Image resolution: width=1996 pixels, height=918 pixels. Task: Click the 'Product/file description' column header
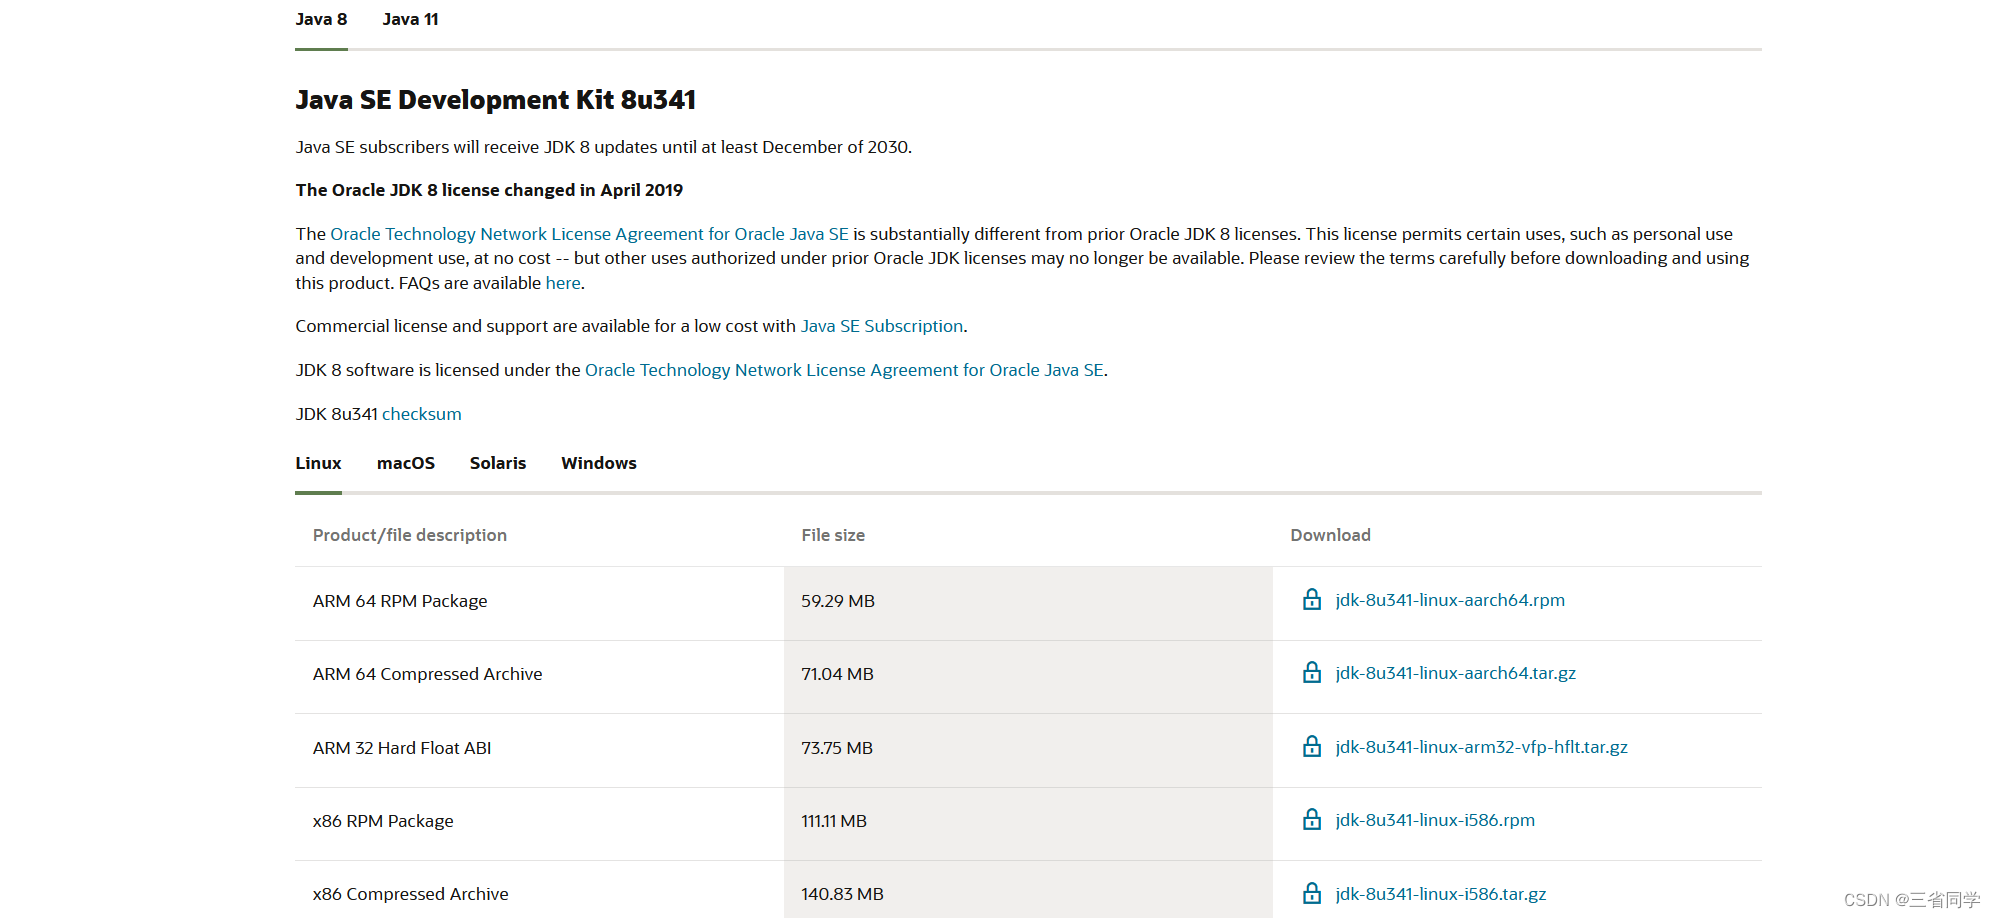pos(410,535)
